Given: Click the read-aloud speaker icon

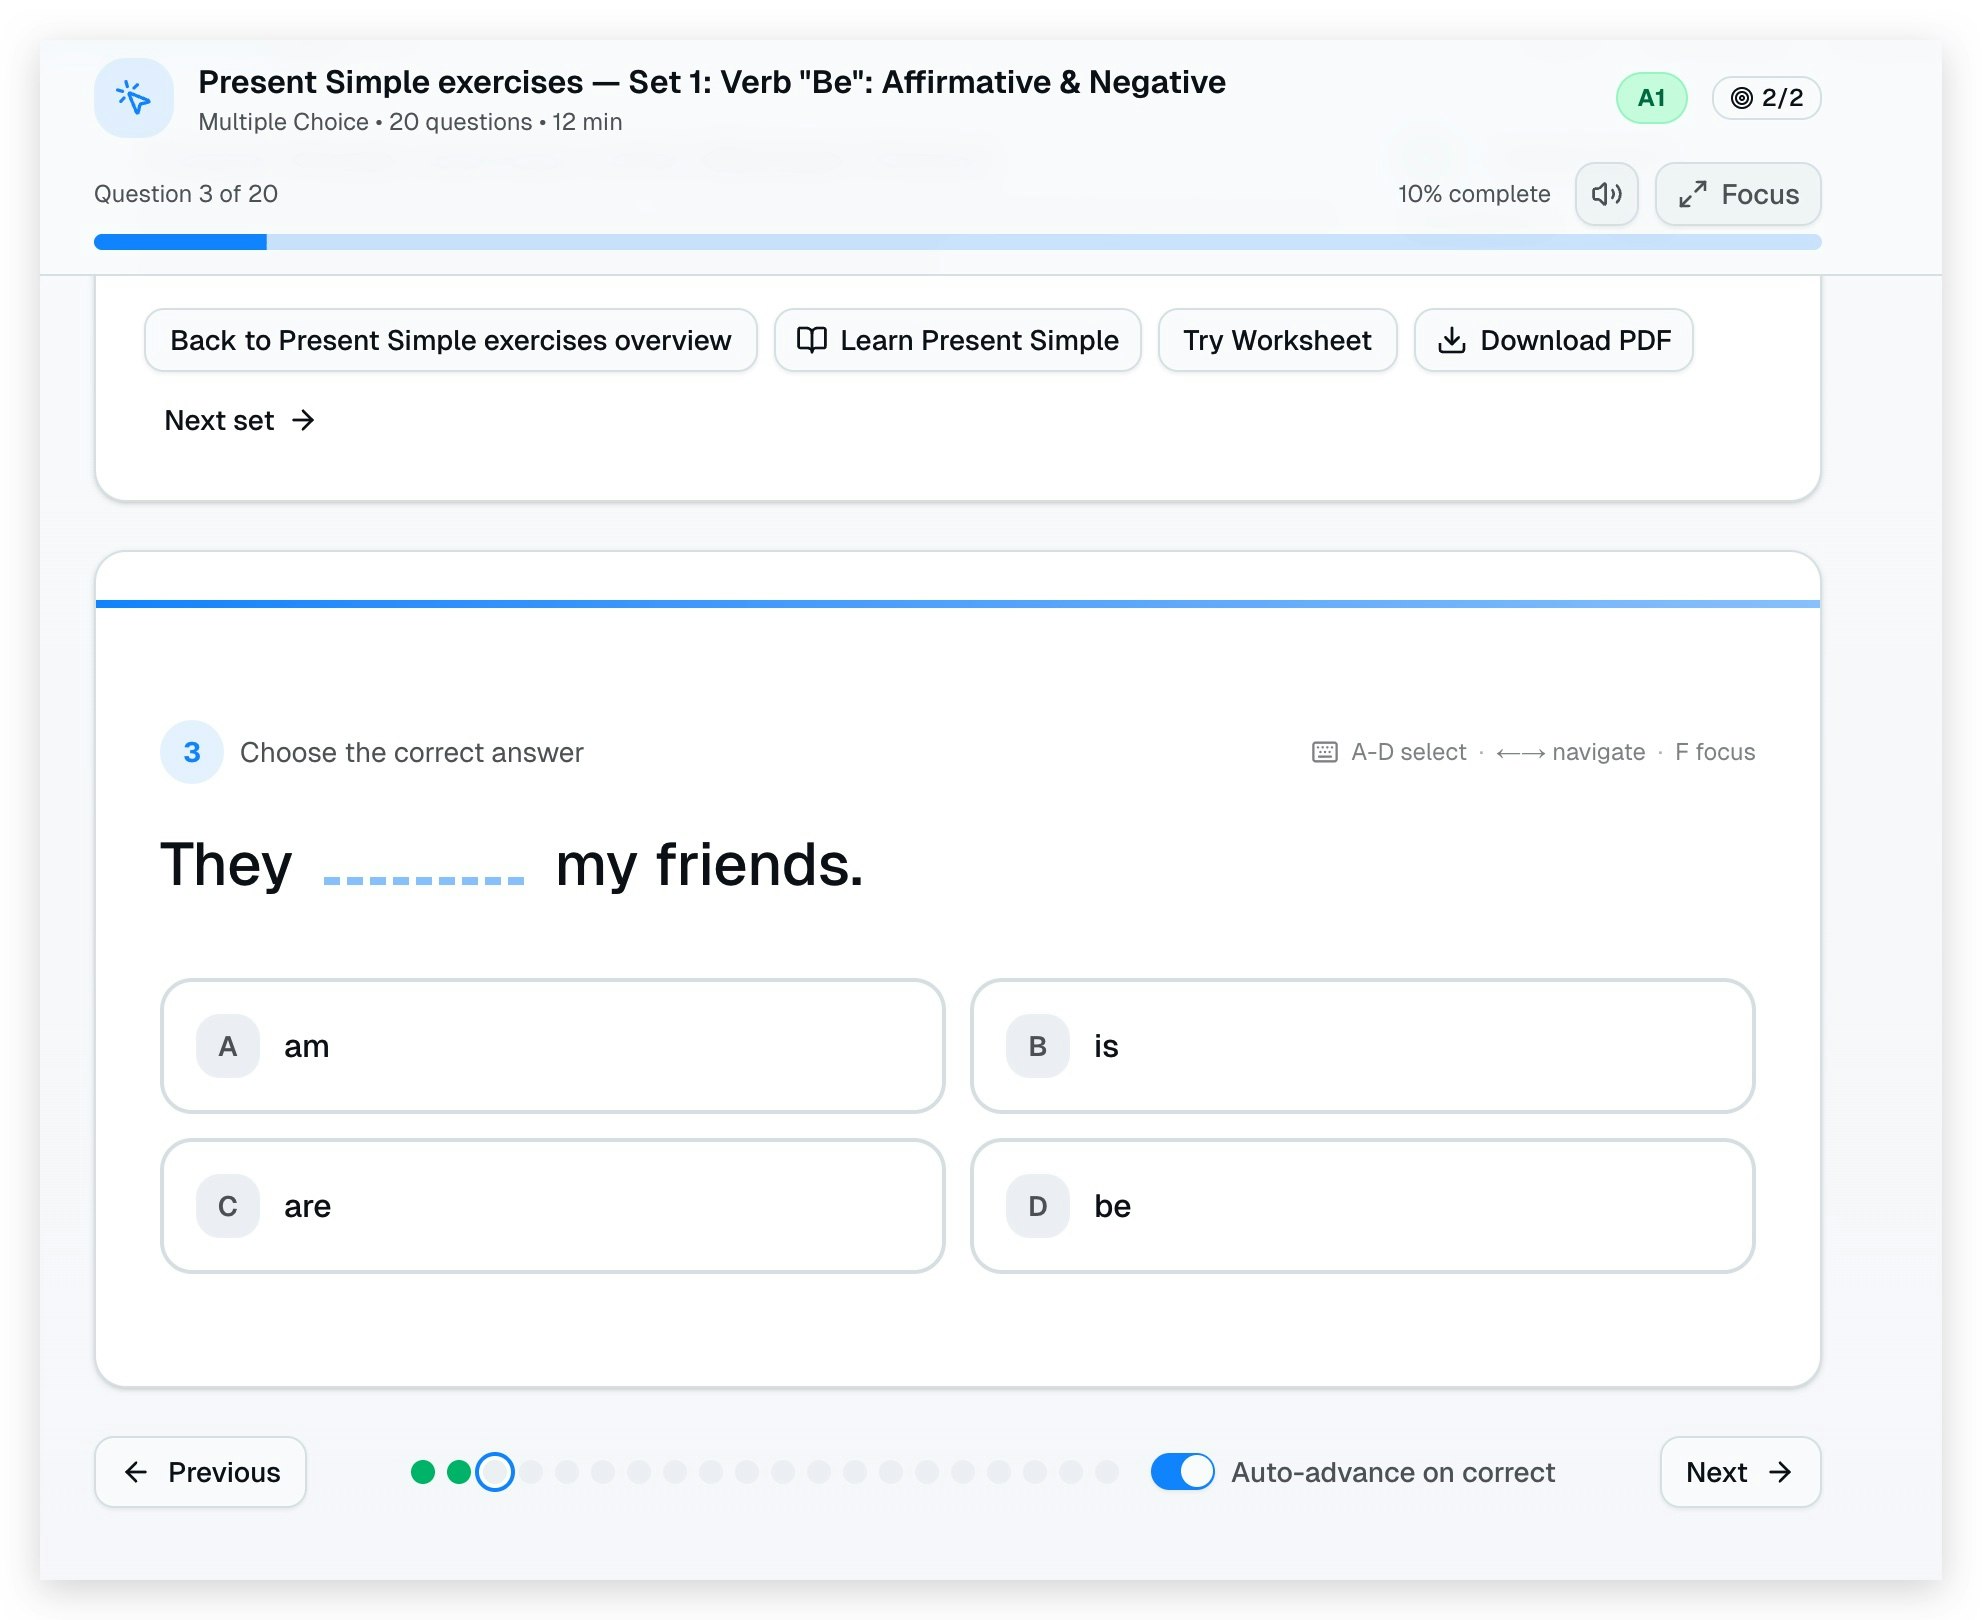Looking at the screenshot, I should click(1606, 194).
